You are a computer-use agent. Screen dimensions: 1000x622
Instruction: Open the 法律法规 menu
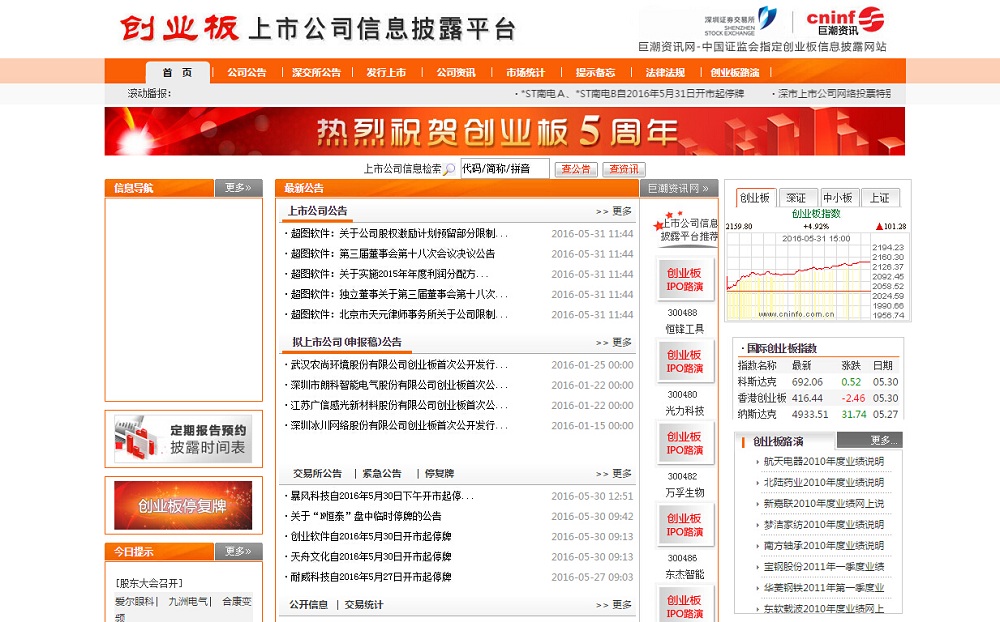coord(665,73)
